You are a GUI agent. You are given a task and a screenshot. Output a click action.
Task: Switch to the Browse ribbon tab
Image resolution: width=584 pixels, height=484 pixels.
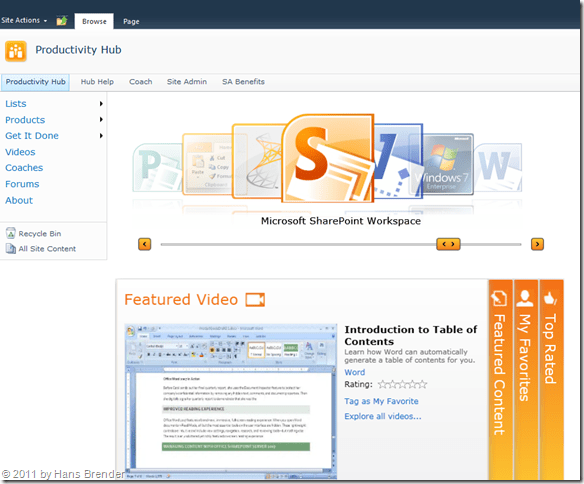pyautogui.click(x=94, y=21)
